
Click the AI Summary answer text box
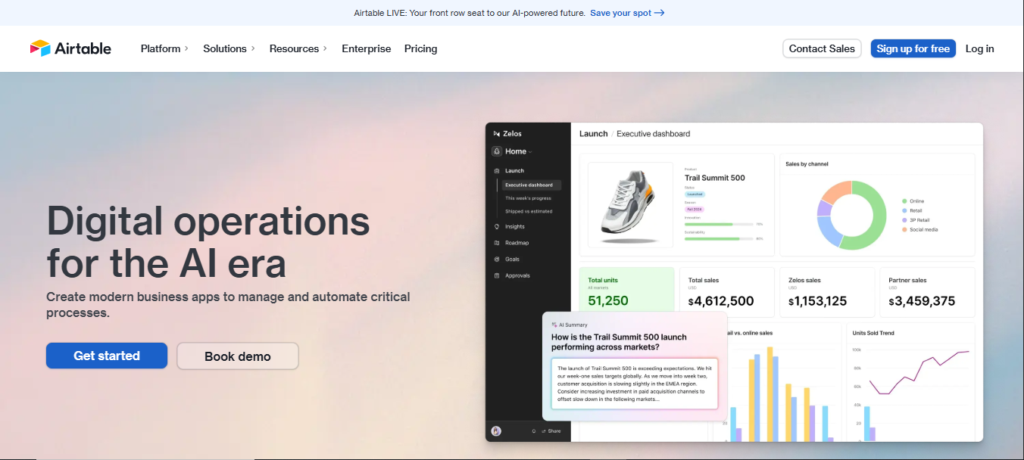(634, 384)
